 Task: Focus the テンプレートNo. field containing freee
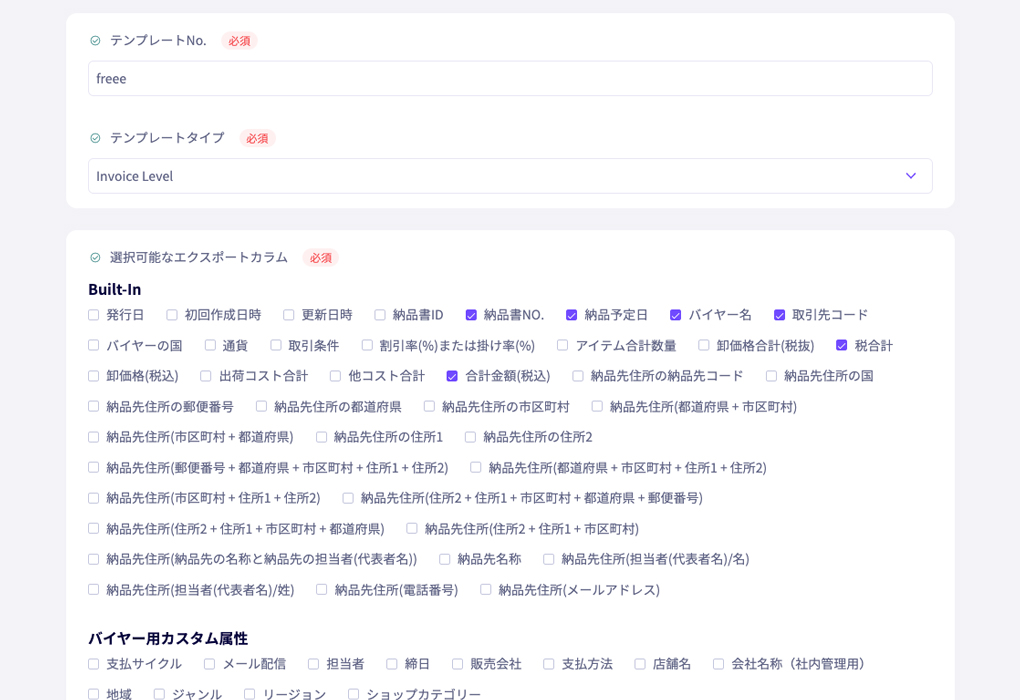(x=510, y=79)
